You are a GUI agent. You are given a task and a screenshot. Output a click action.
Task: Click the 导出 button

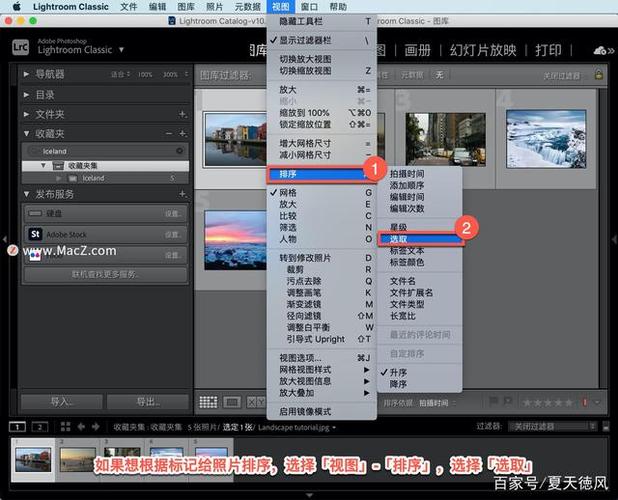click(148, 402)
